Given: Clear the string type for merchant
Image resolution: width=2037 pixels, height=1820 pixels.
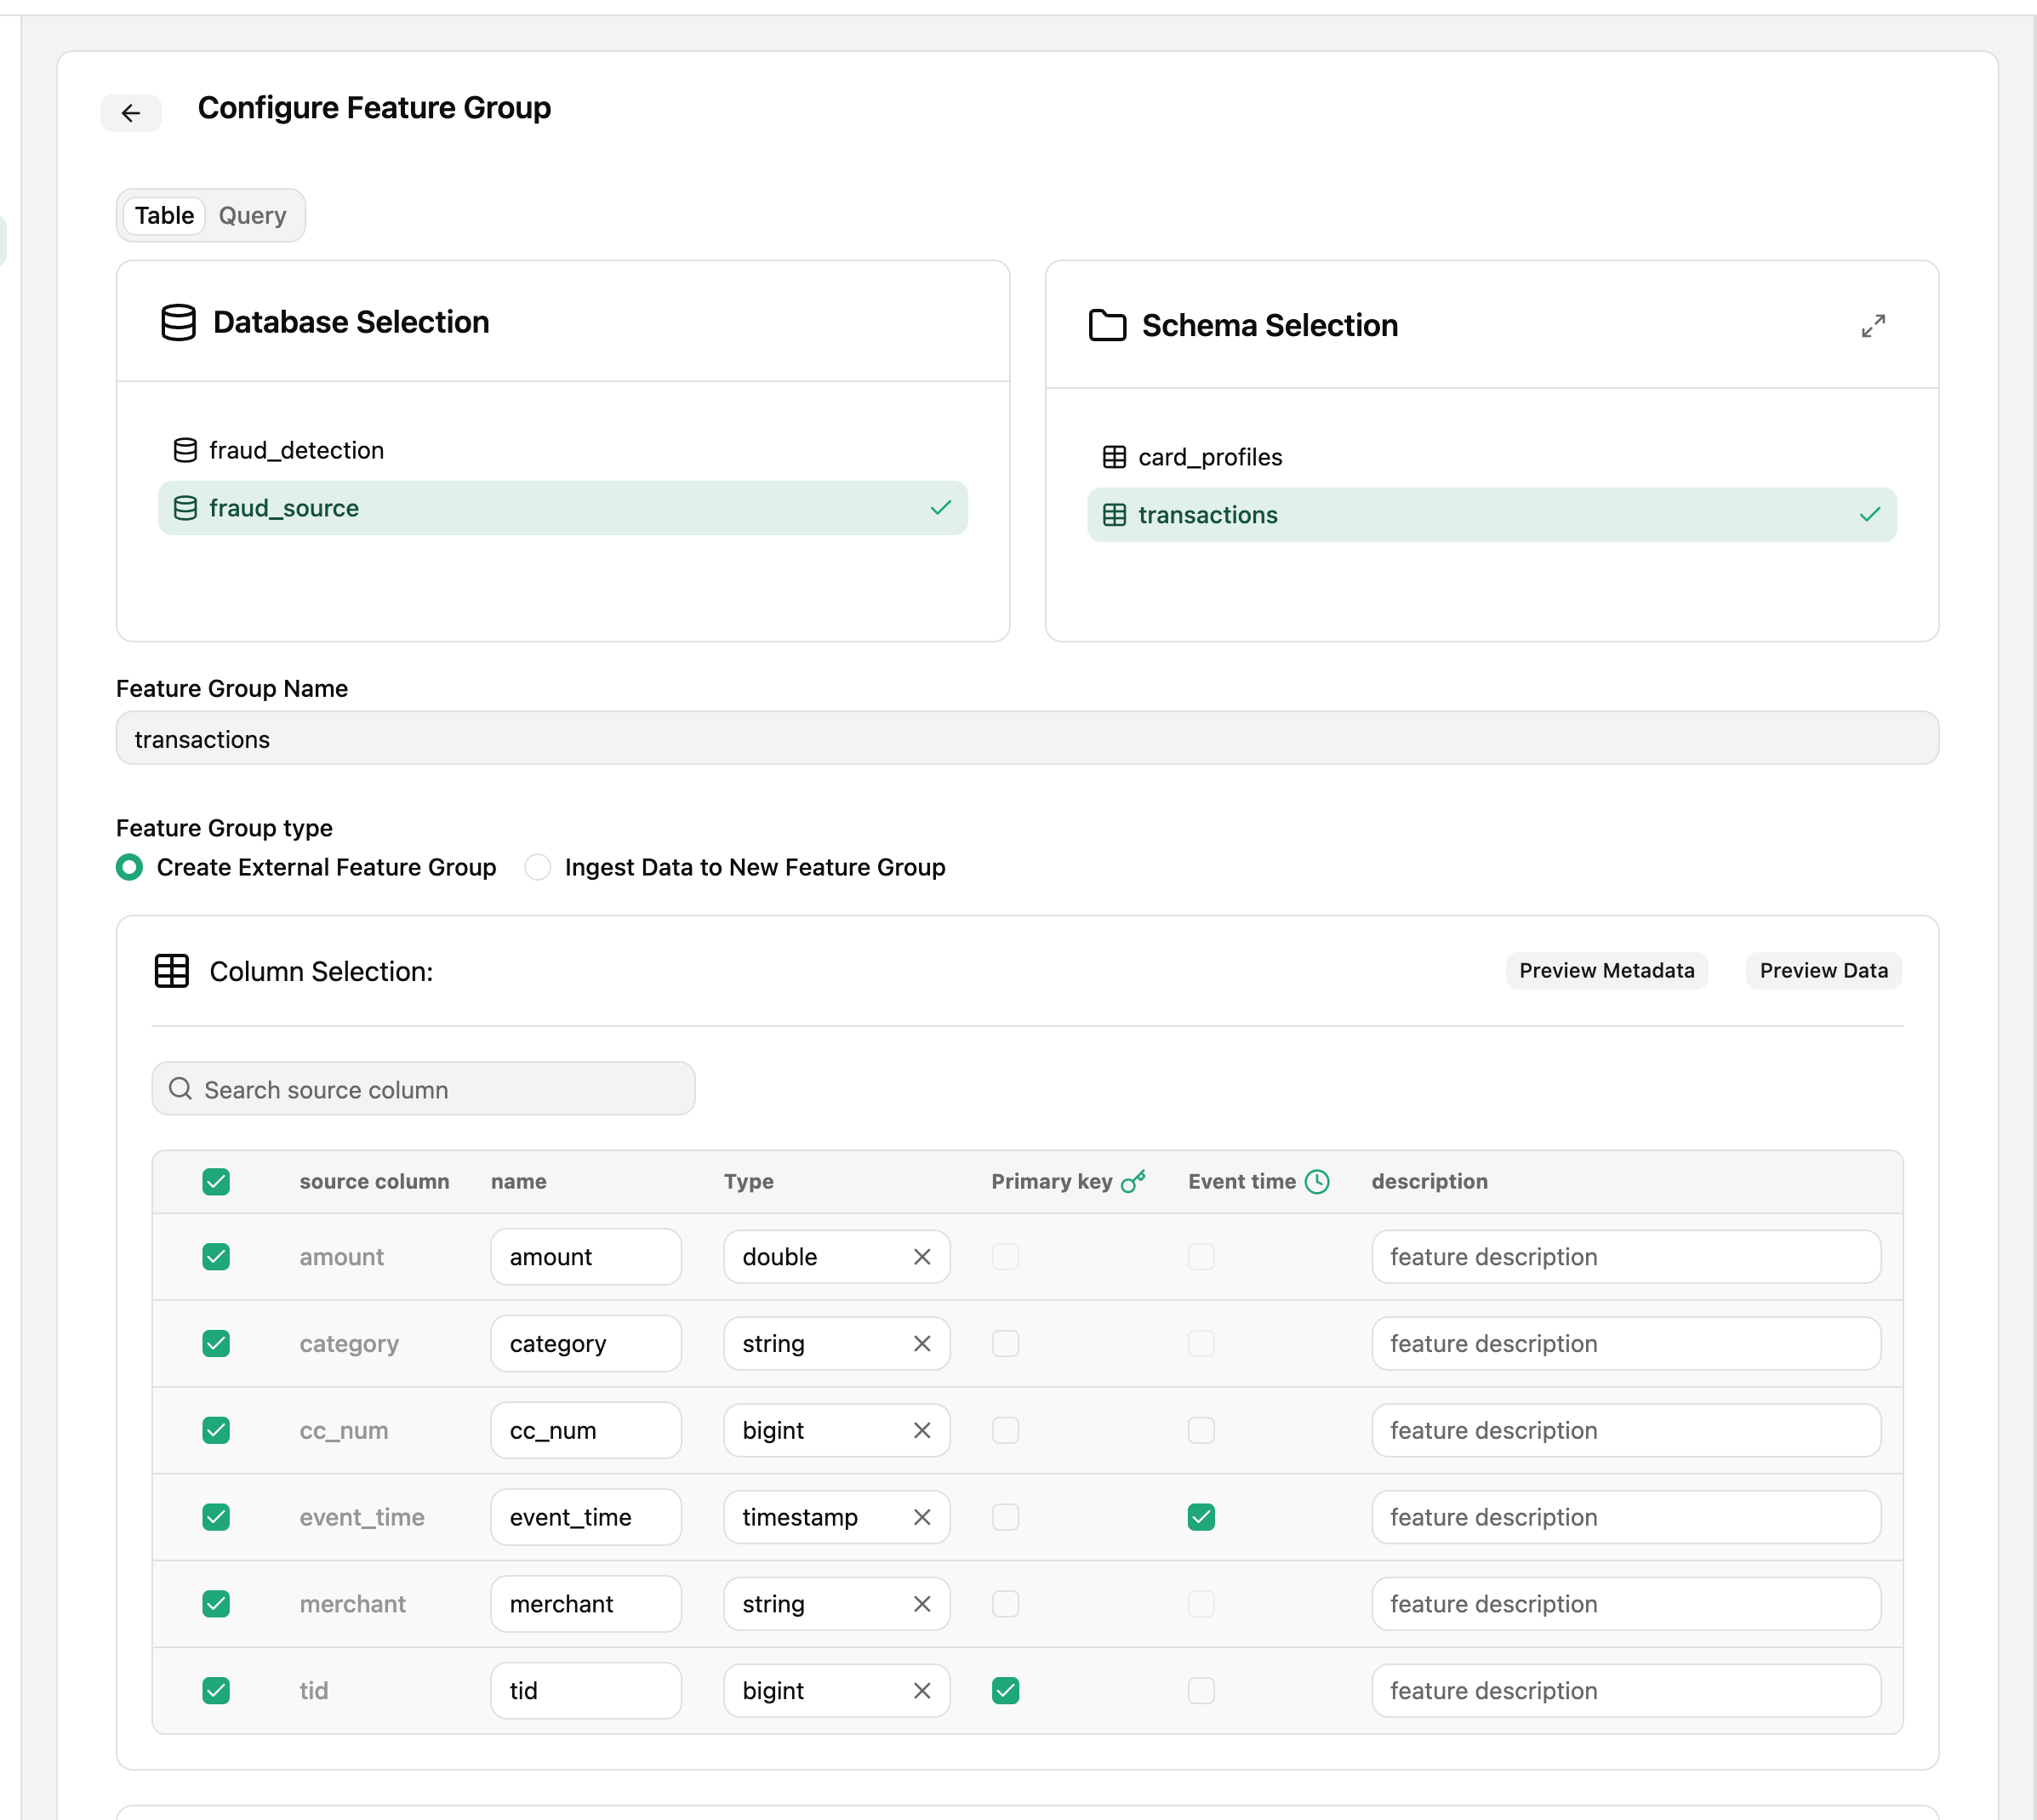Looking at the screenshot, I should tap(922, 1605).
